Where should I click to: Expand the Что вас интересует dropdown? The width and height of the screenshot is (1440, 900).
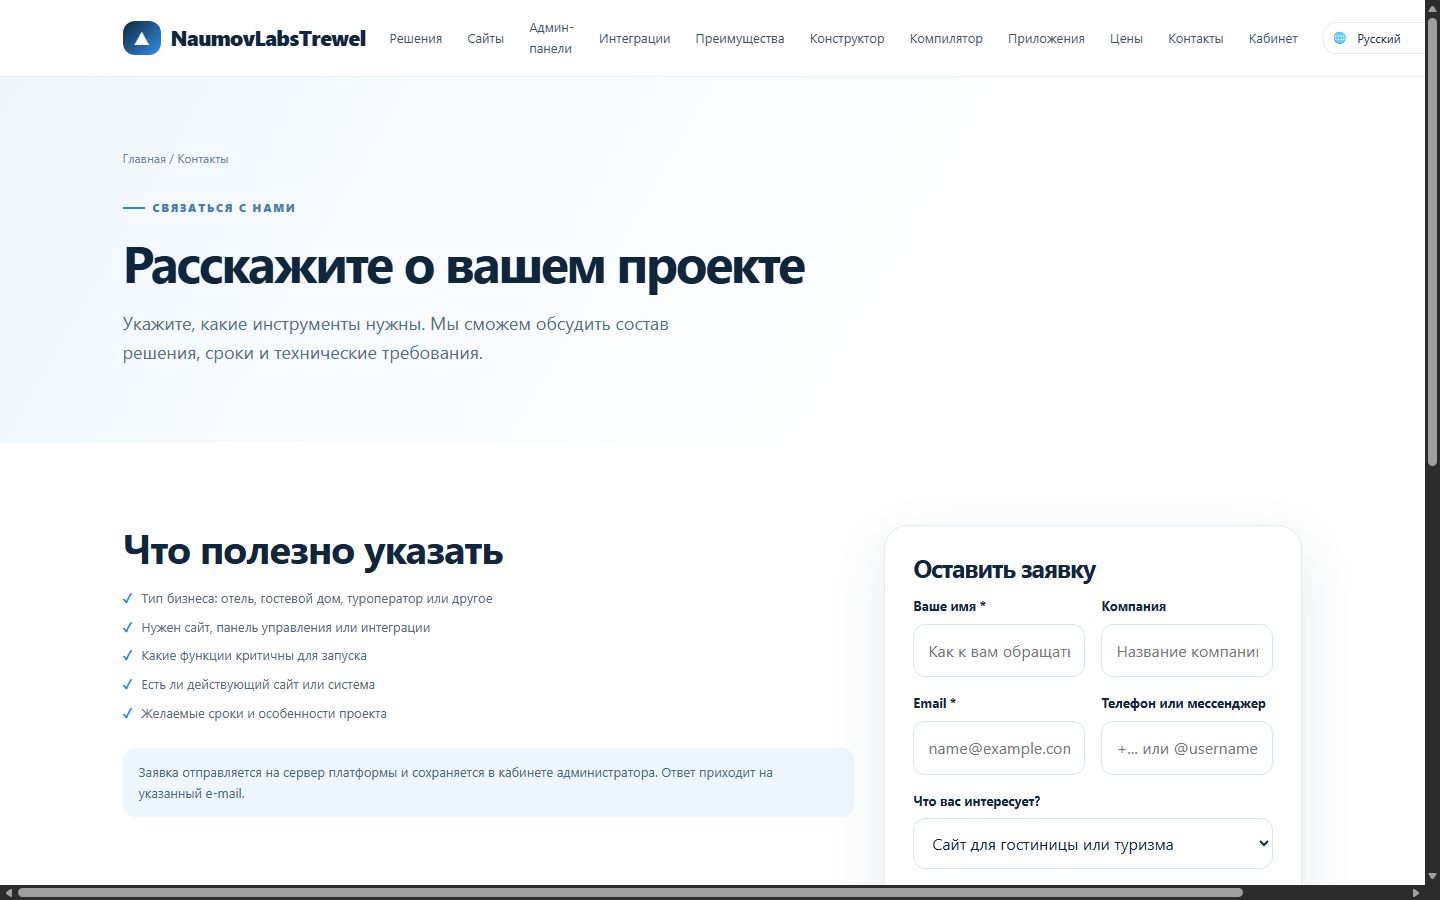(x=1093, y=844)
